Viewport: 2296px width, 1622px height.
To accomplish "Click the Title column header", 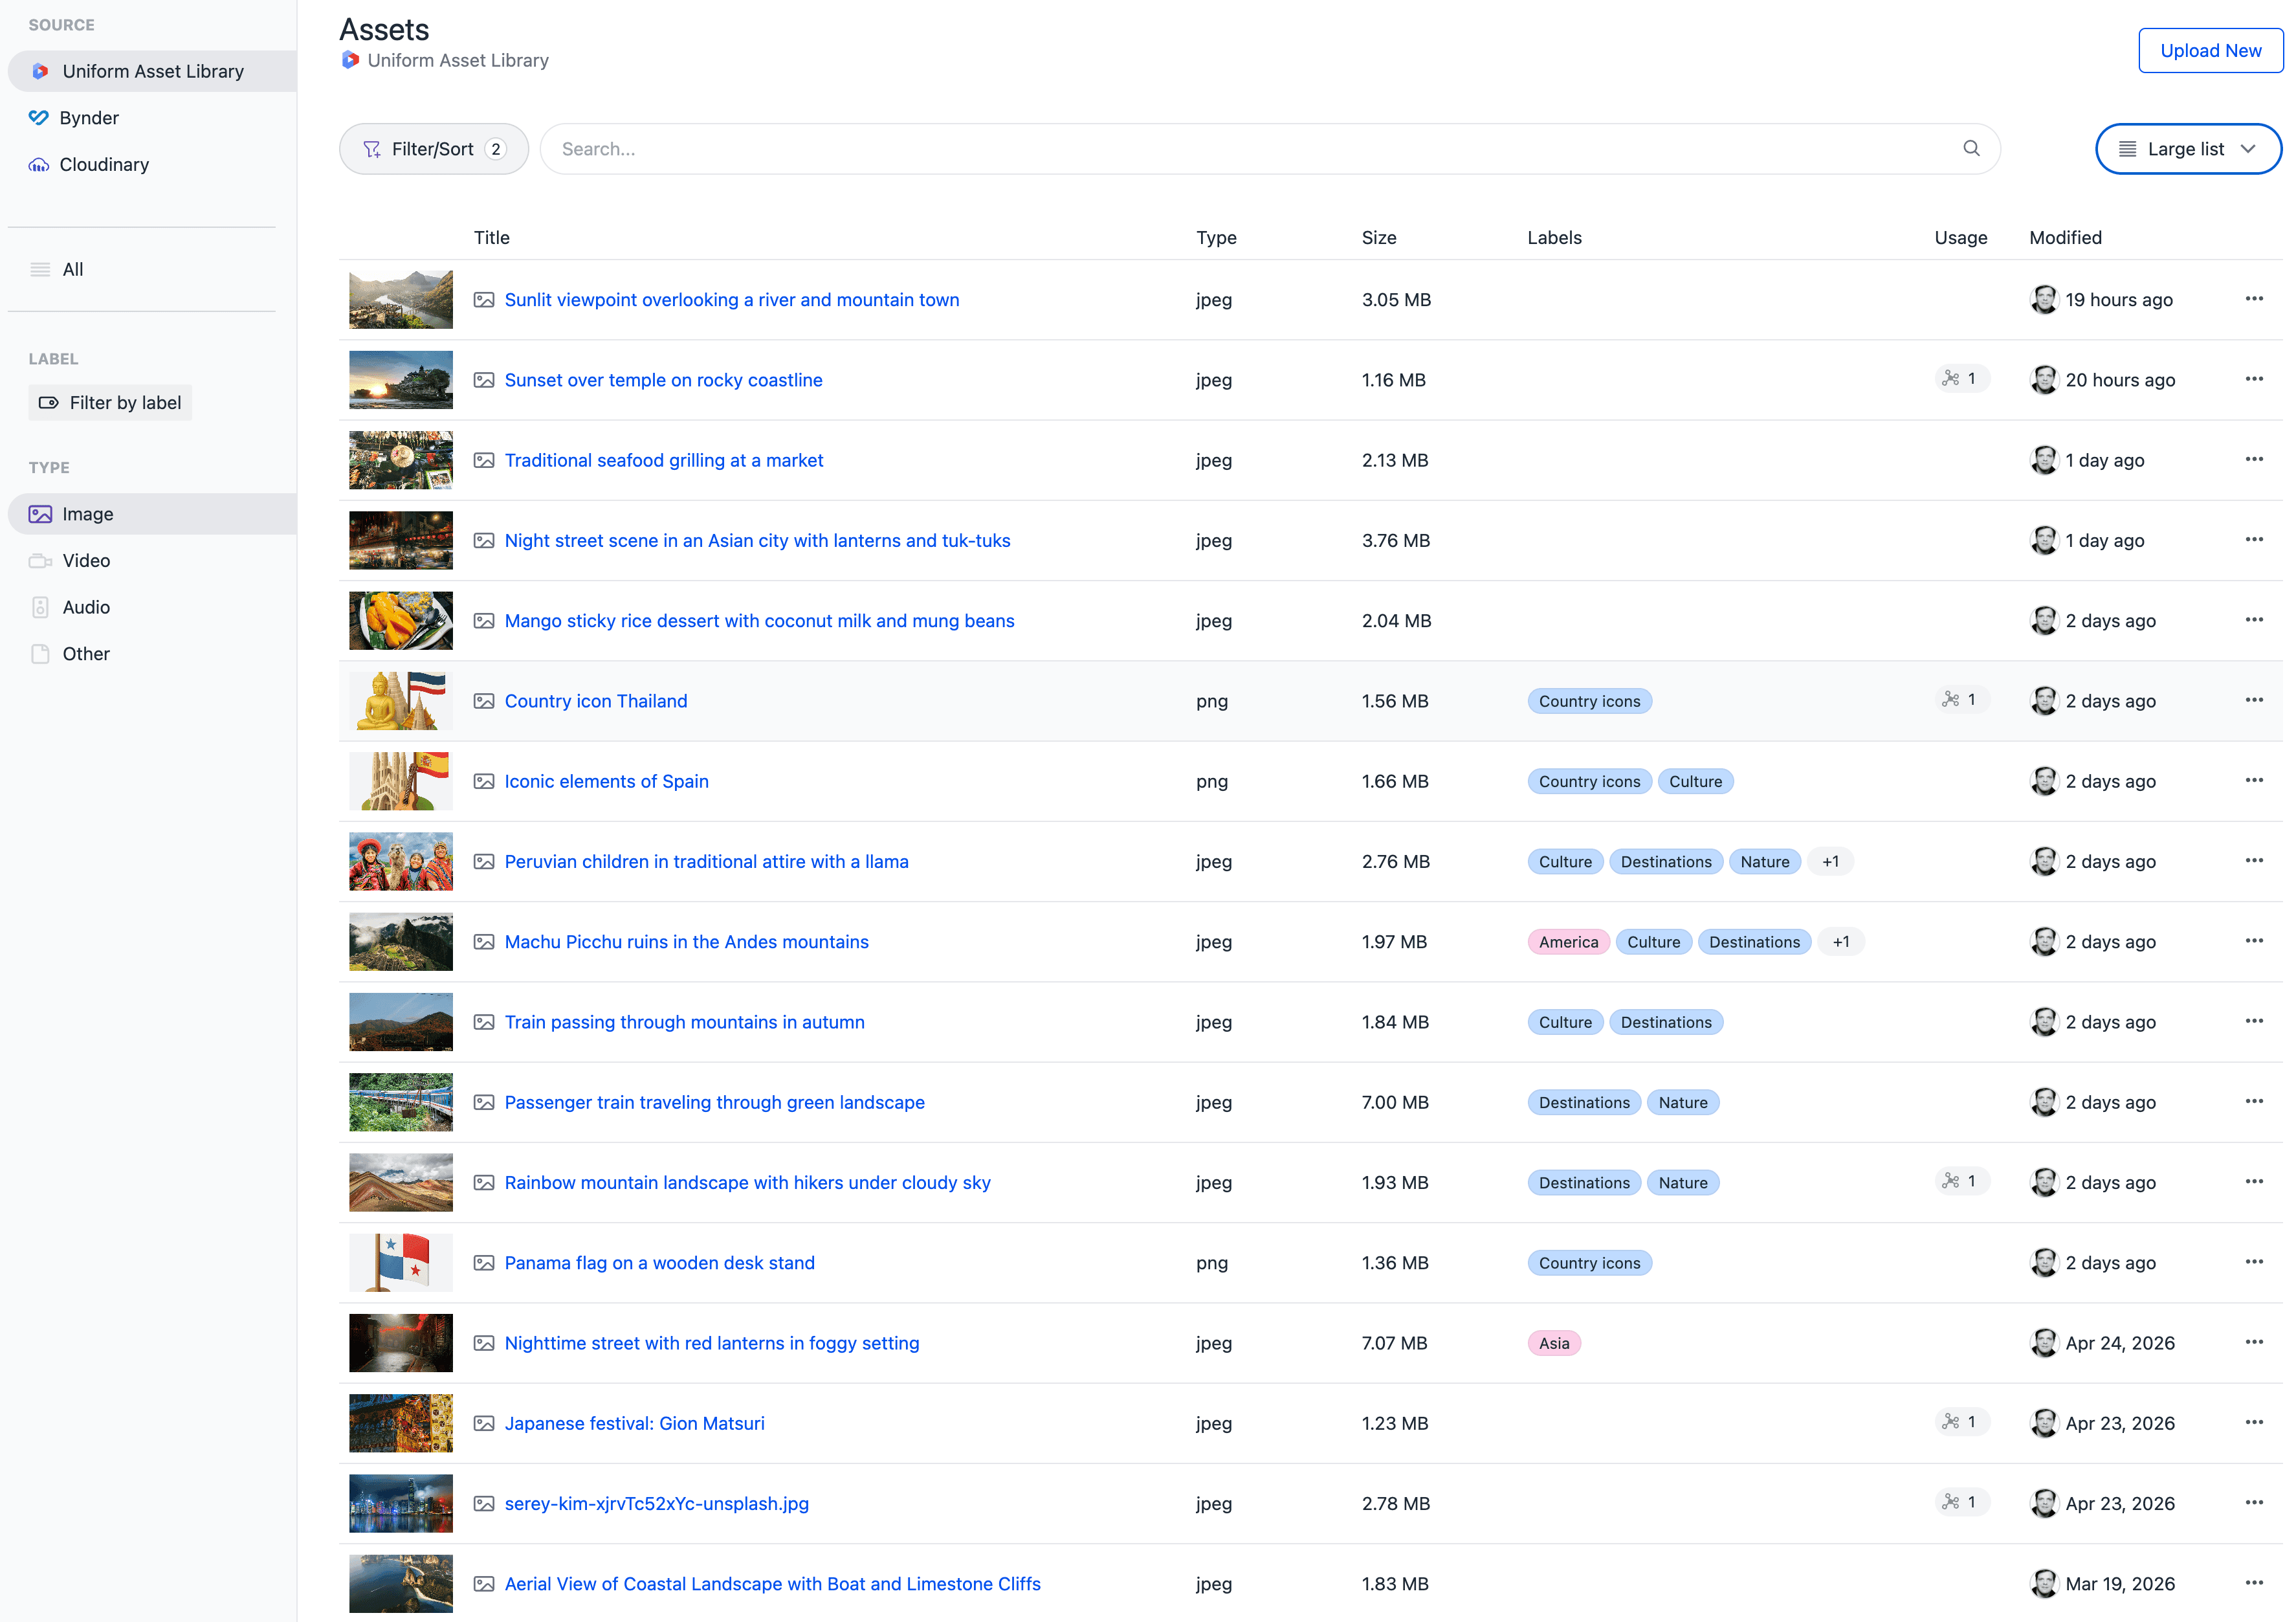I will point(491,238).
